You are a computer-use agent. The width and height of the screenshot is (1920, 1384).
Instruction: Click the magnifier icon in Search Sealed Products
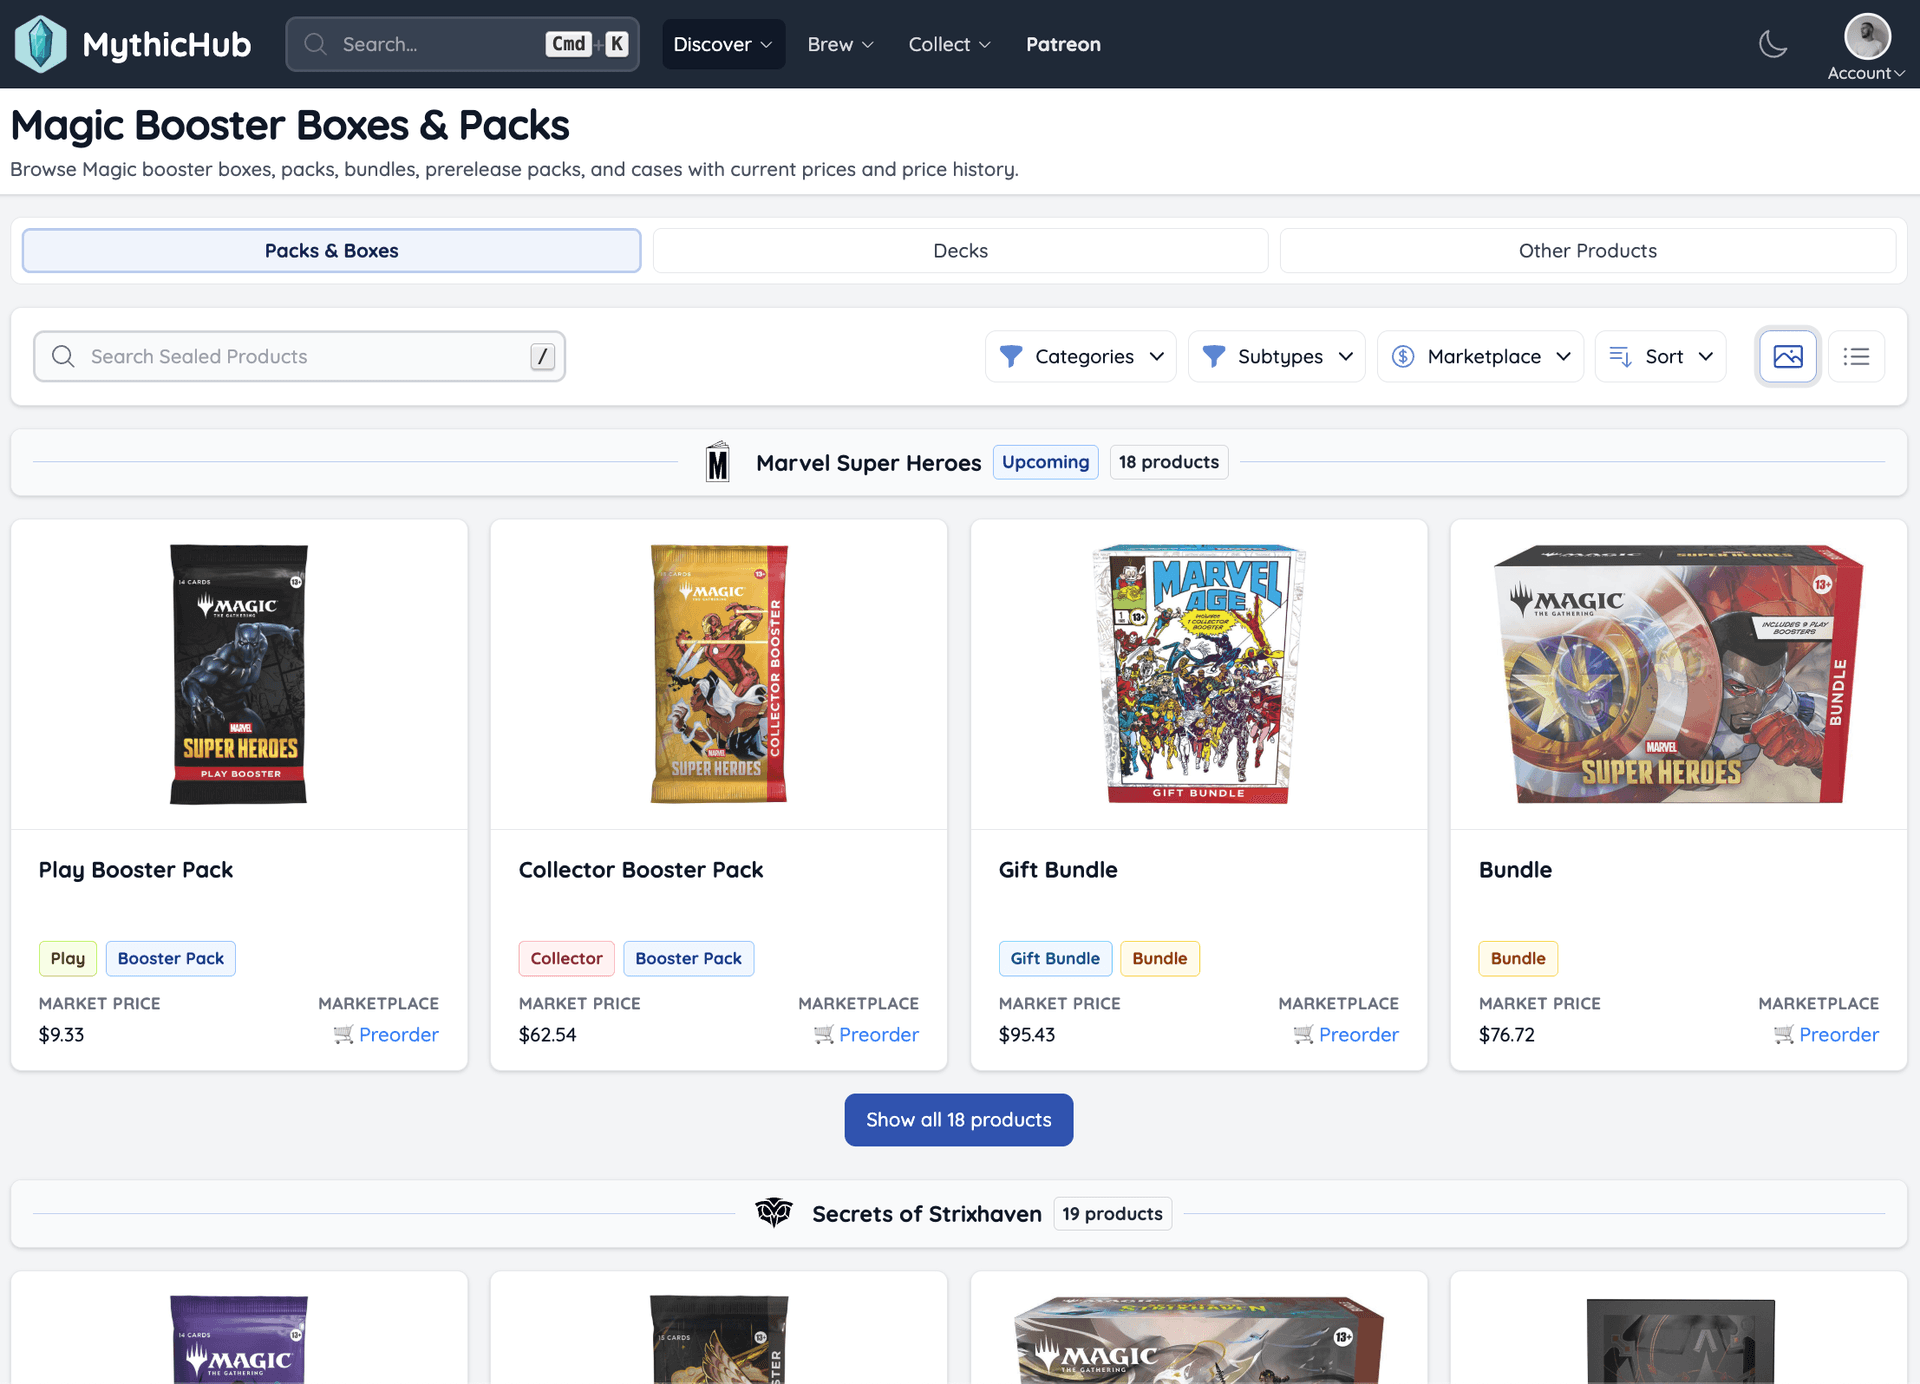tap(63, 356)
